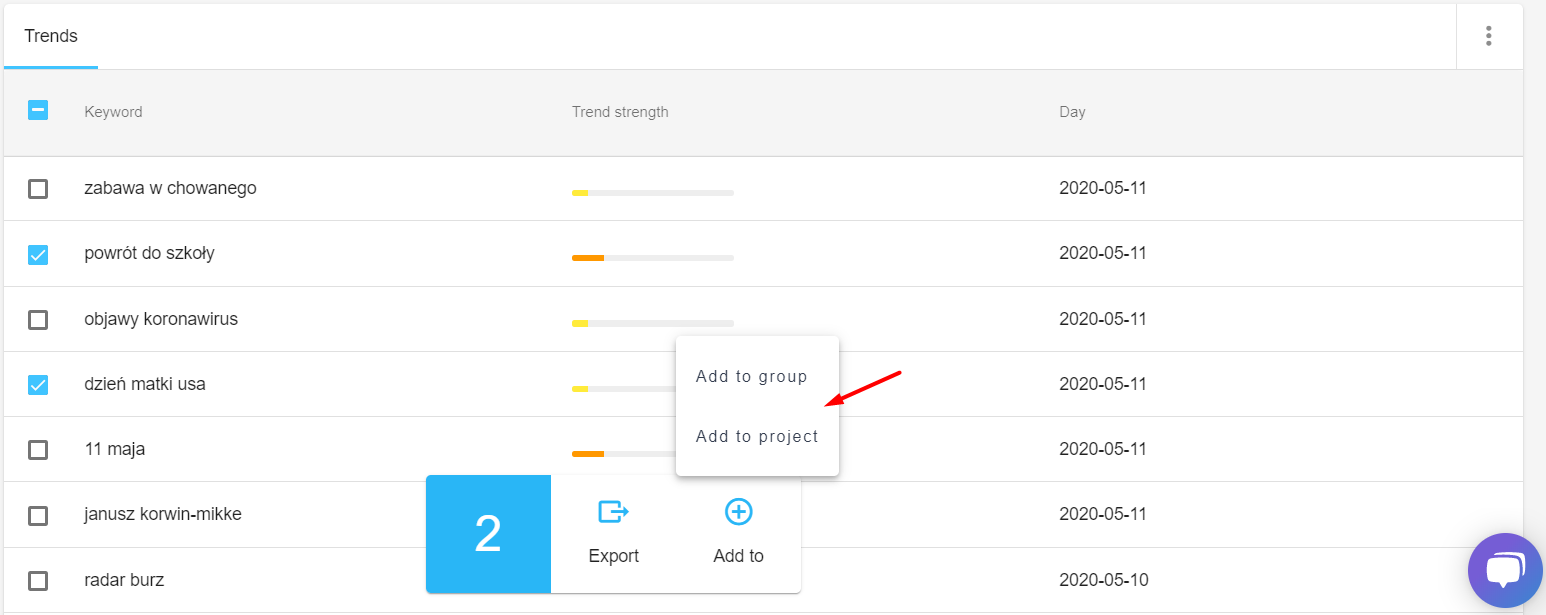Image resolution: width=1546 pixels, height=615 pixels.
Task: Click keyword text 11 maja
Action: point(114,450)
